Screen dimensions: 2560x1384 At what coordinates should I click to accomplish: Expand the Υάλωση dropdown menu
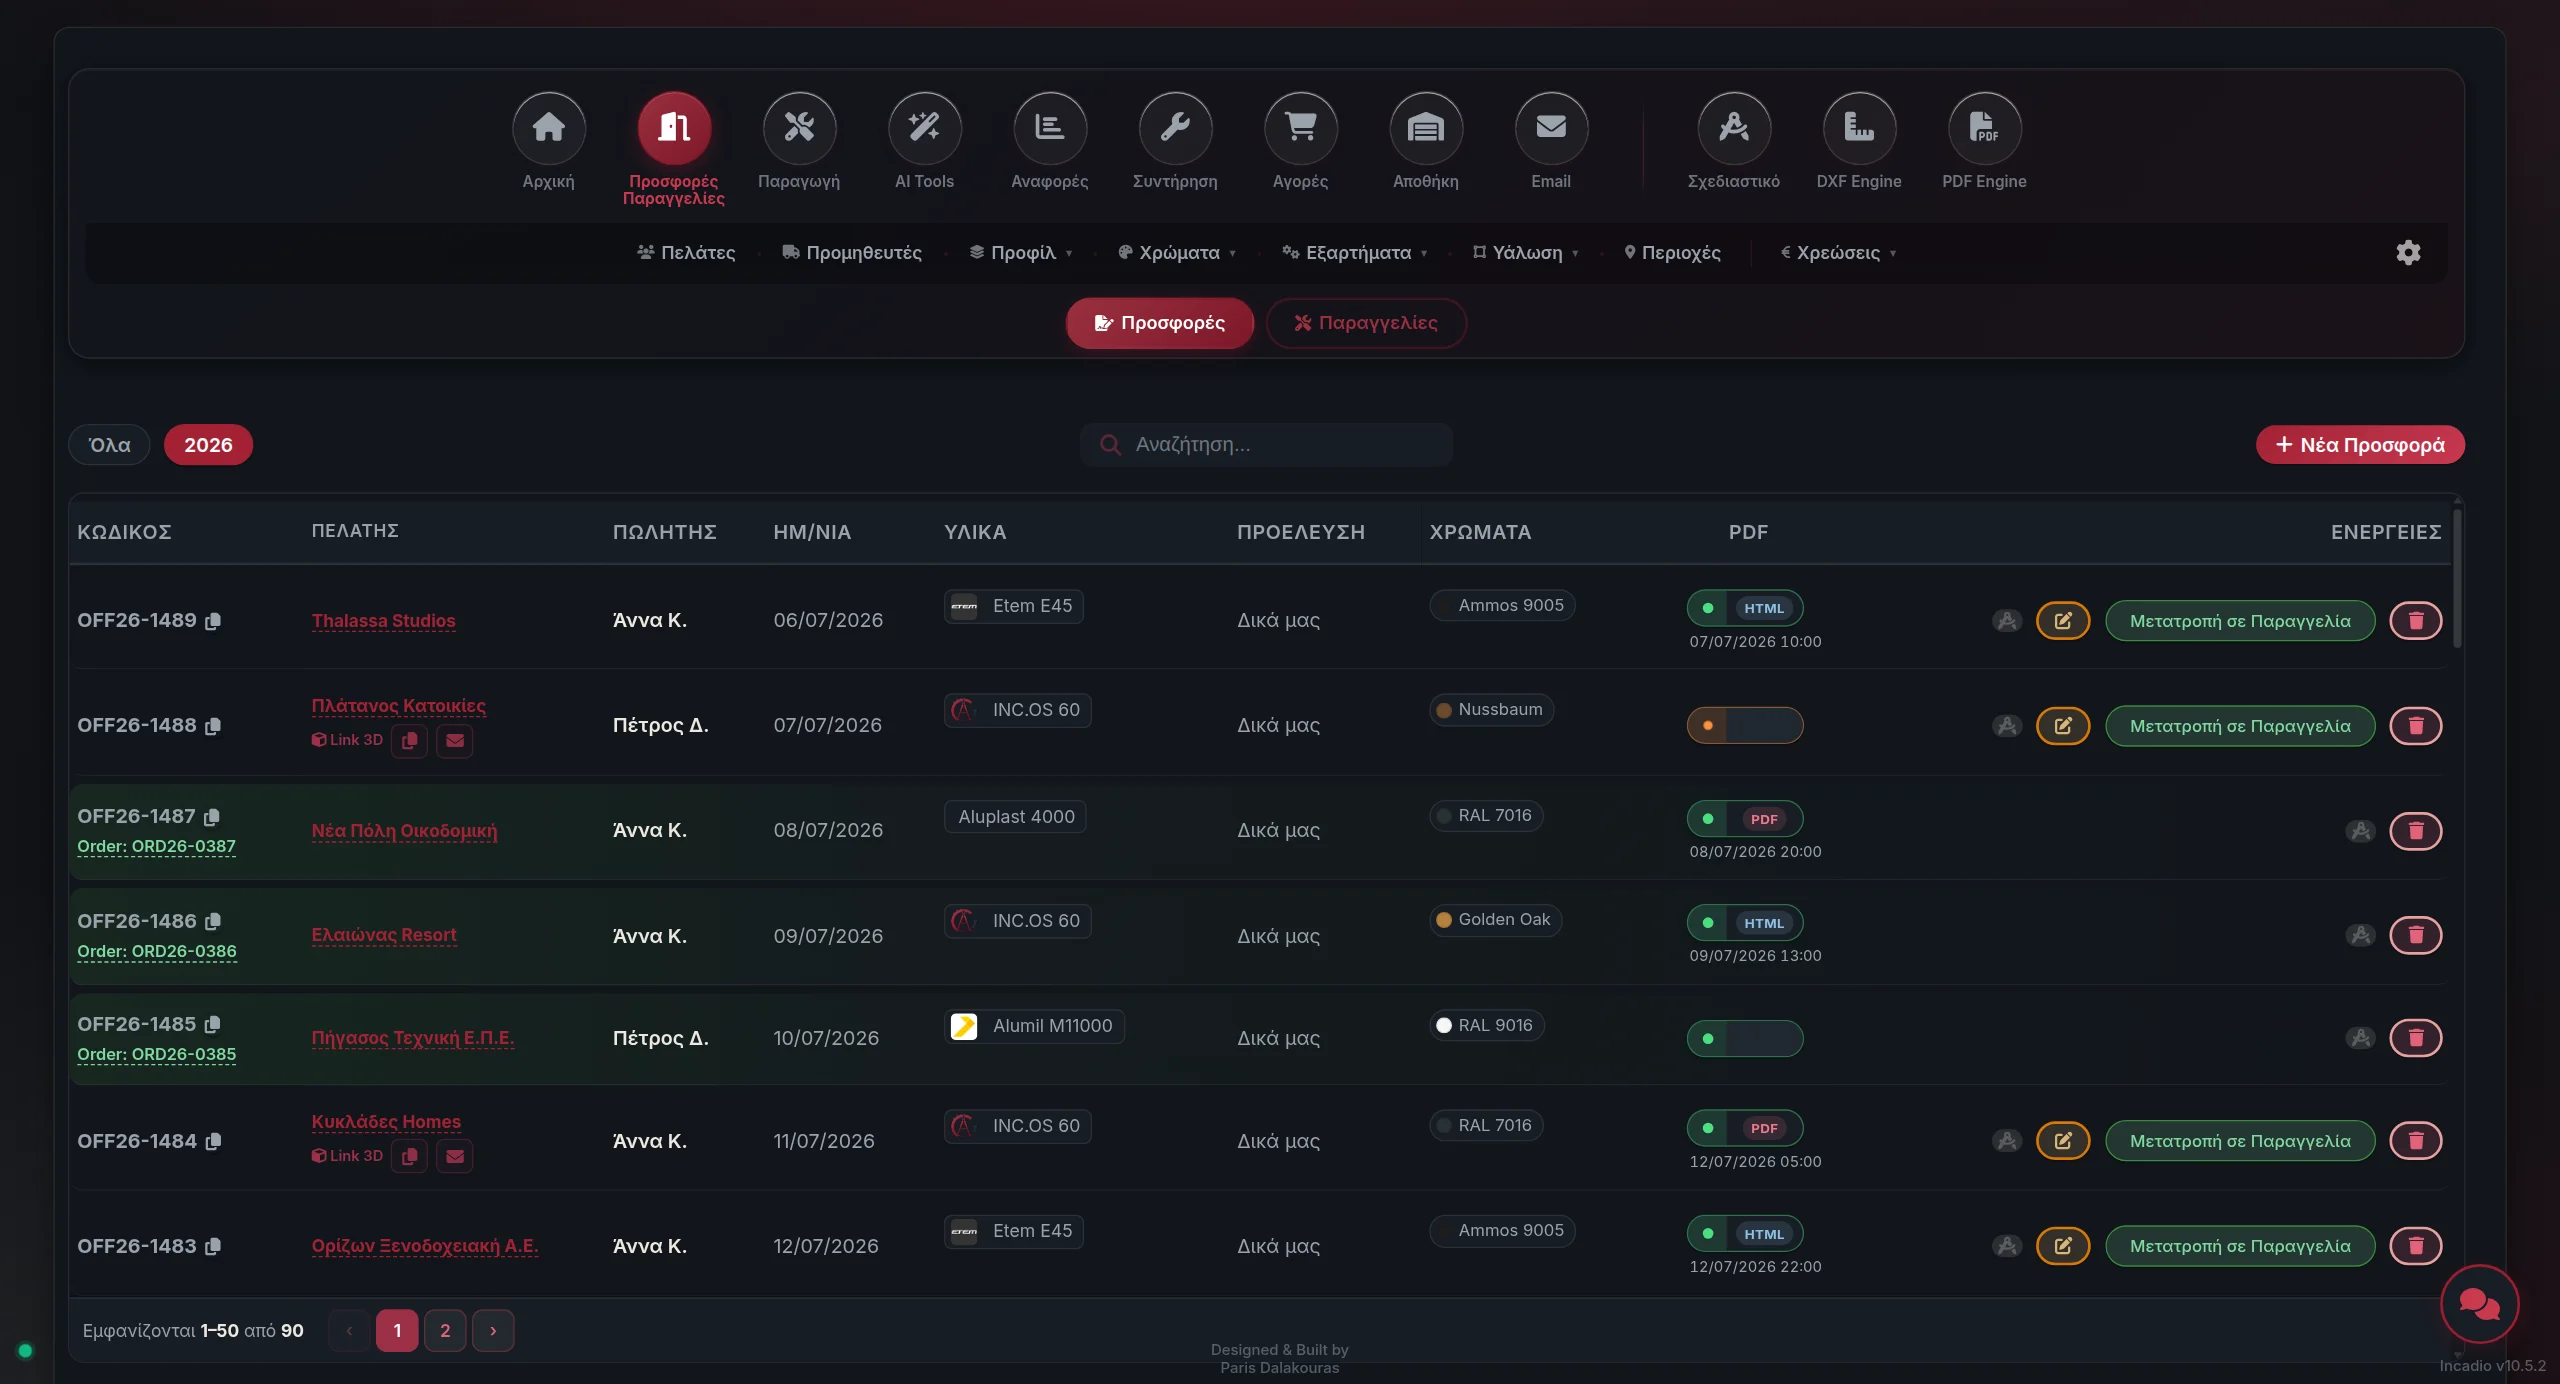pyautogui.click(x=1526, y=252)
